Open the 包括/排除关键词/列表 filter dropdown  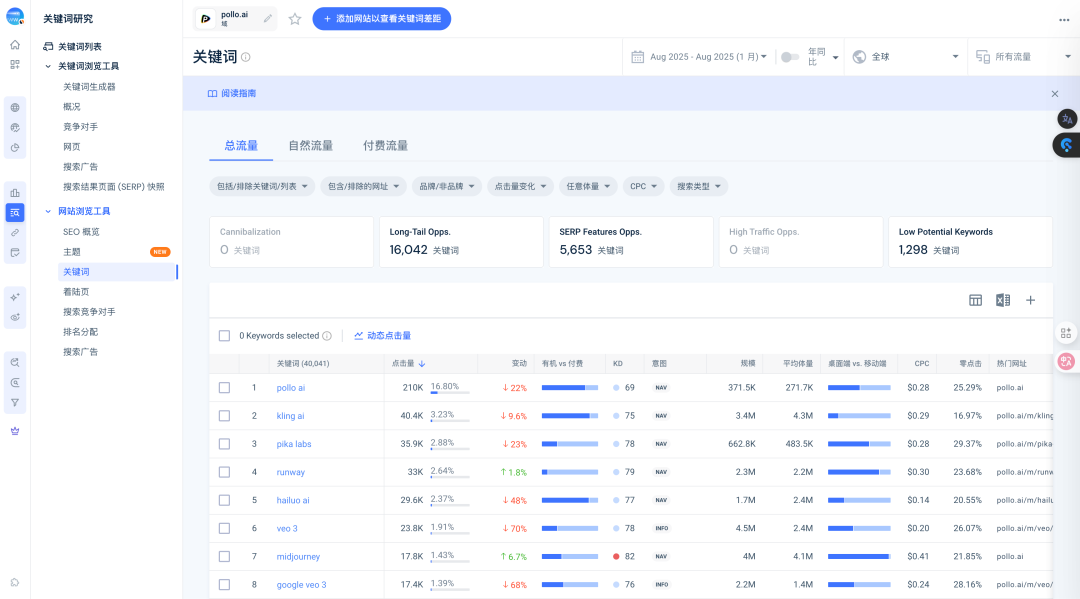click(262, 187)
